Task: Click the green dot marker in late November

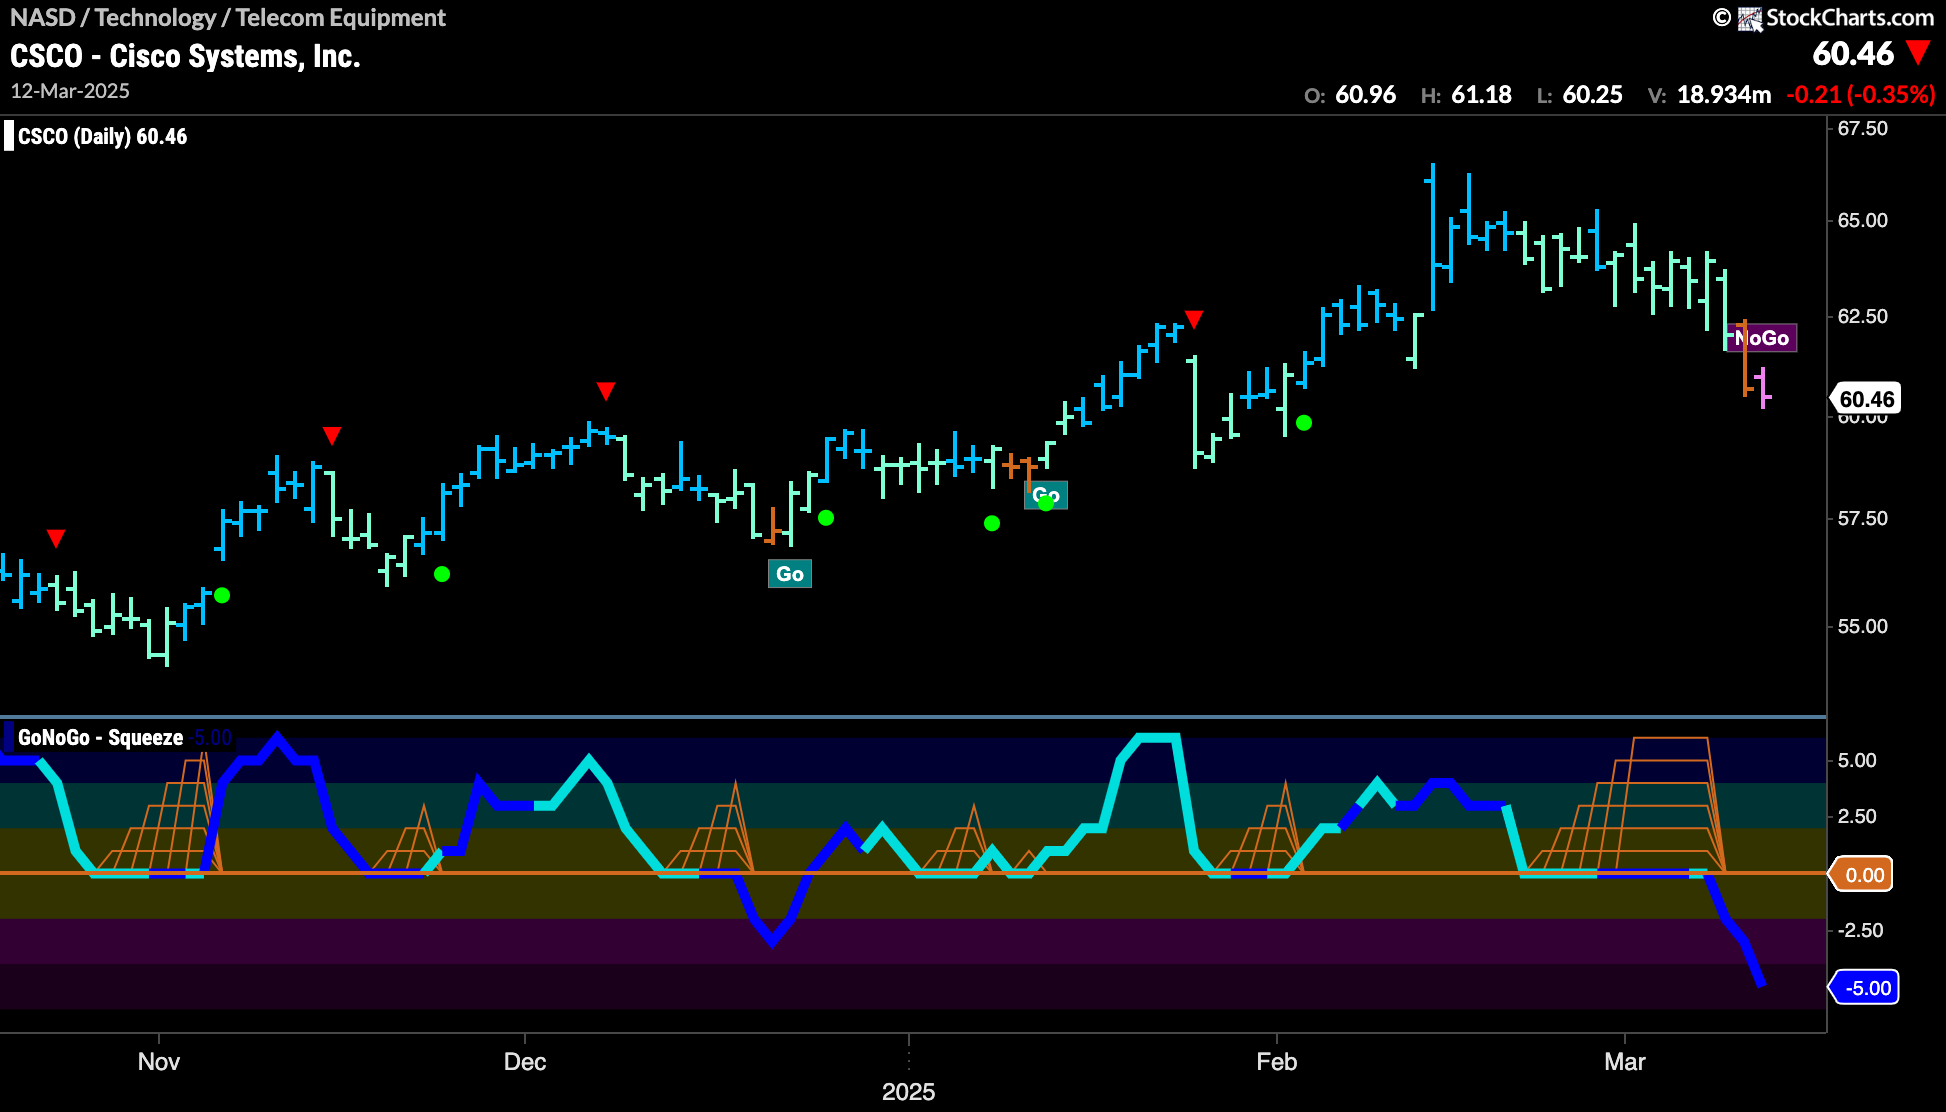Action: tap(442, 574)
